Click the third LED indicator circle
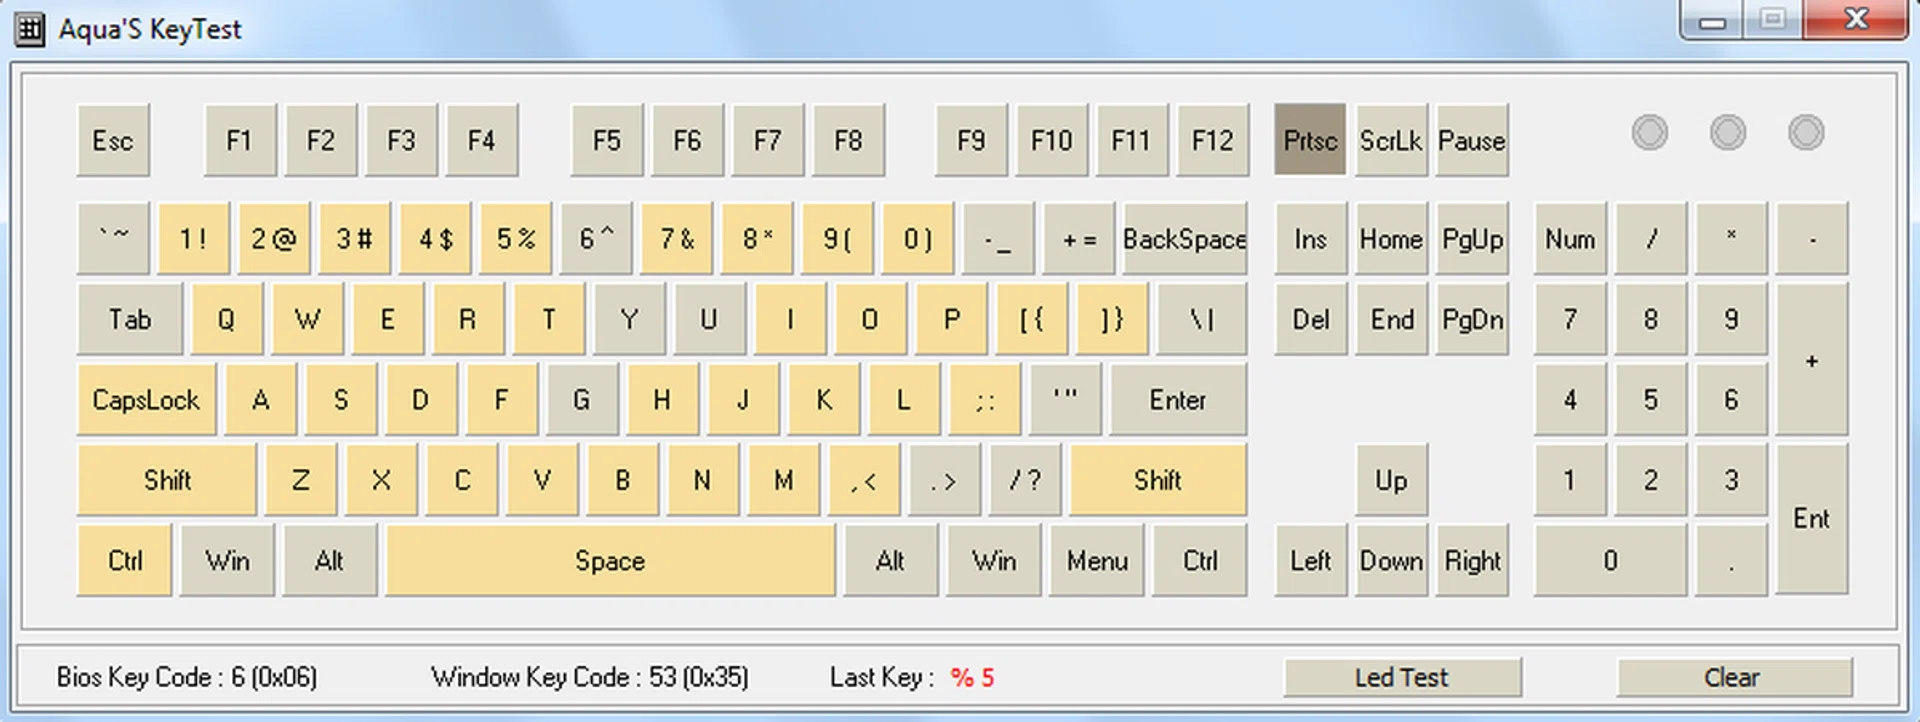Image resolution: width=1920 pixels, height=722 pixels. pos(1806,132)
